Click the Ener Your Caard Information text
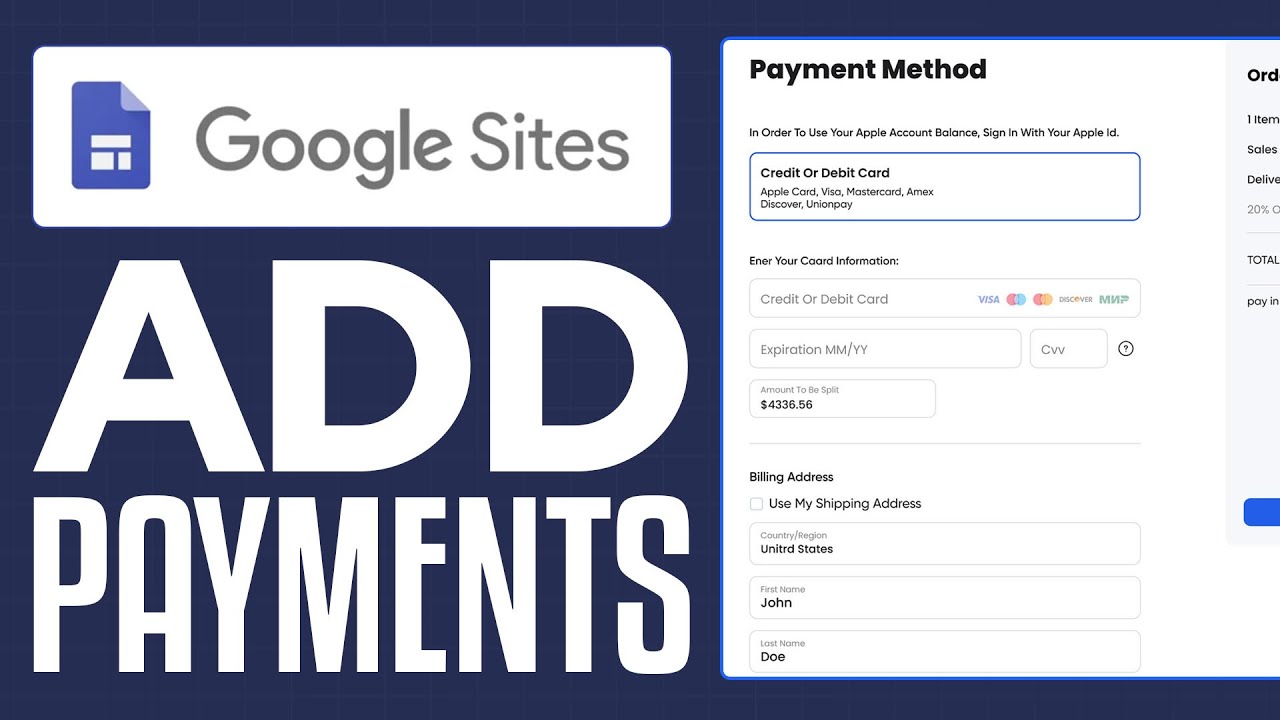The width and height of the screenshot is (1280, 720). [x=824, y=261]
